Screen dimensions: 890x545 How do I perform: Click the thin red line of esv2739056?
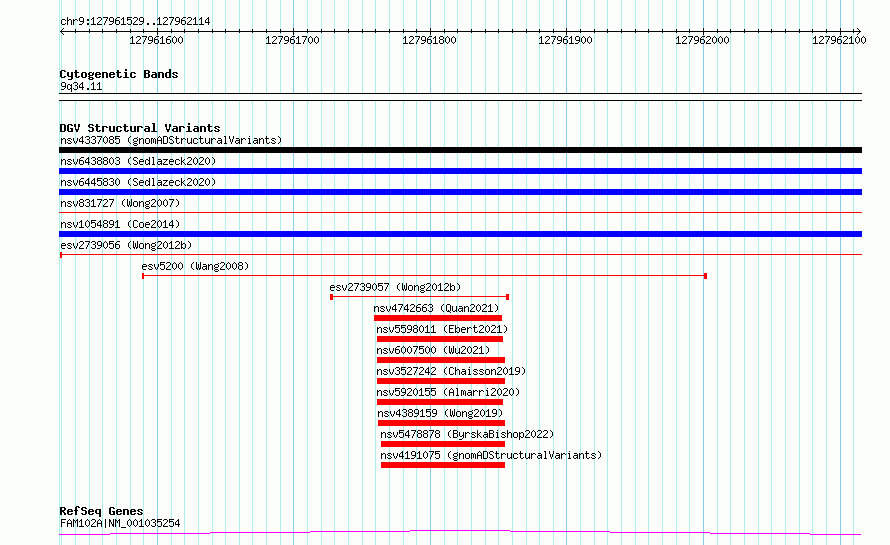(x=460, y=254)
